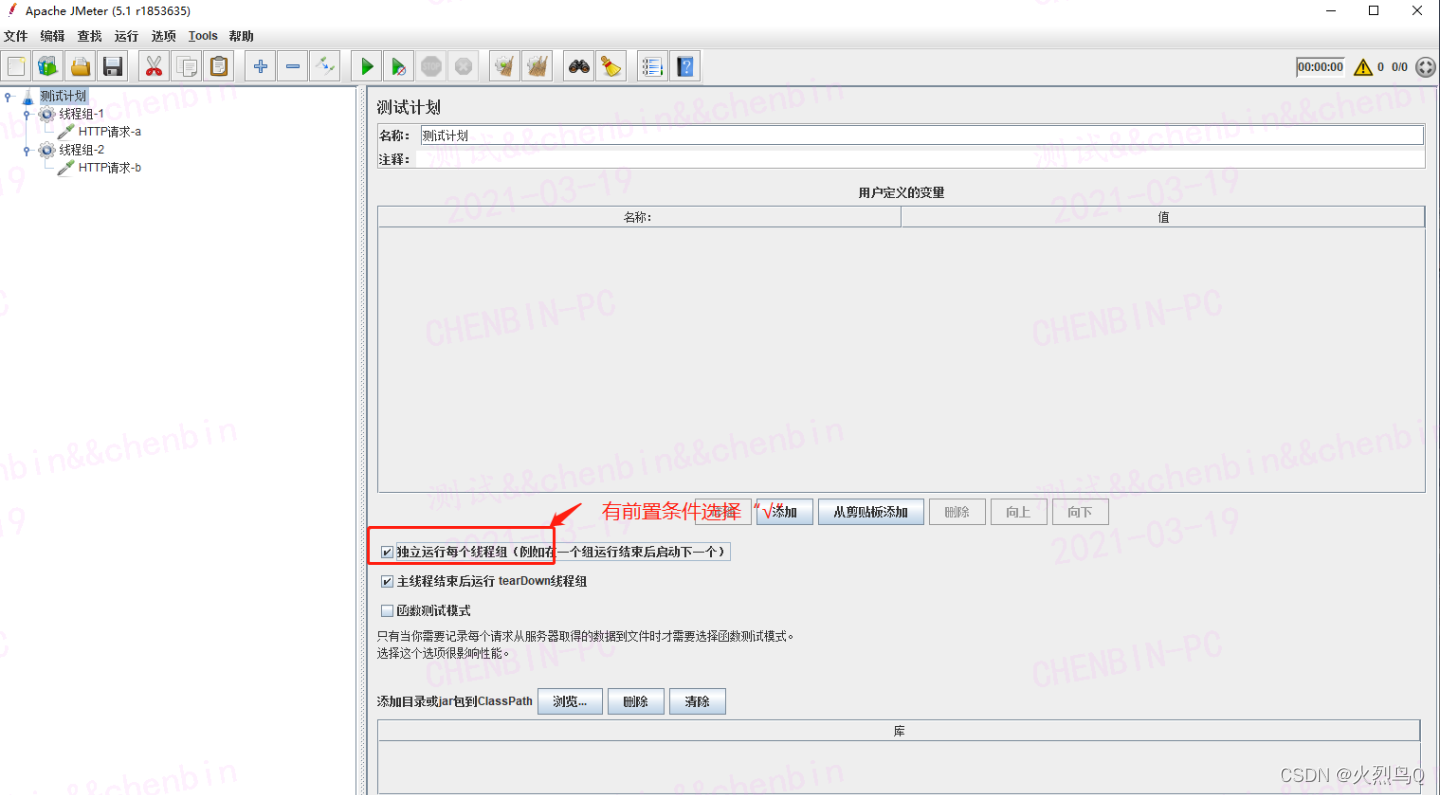
Task: Click the 添加 button under variables table
Action: pyautogui.click(x=785, y=512)
